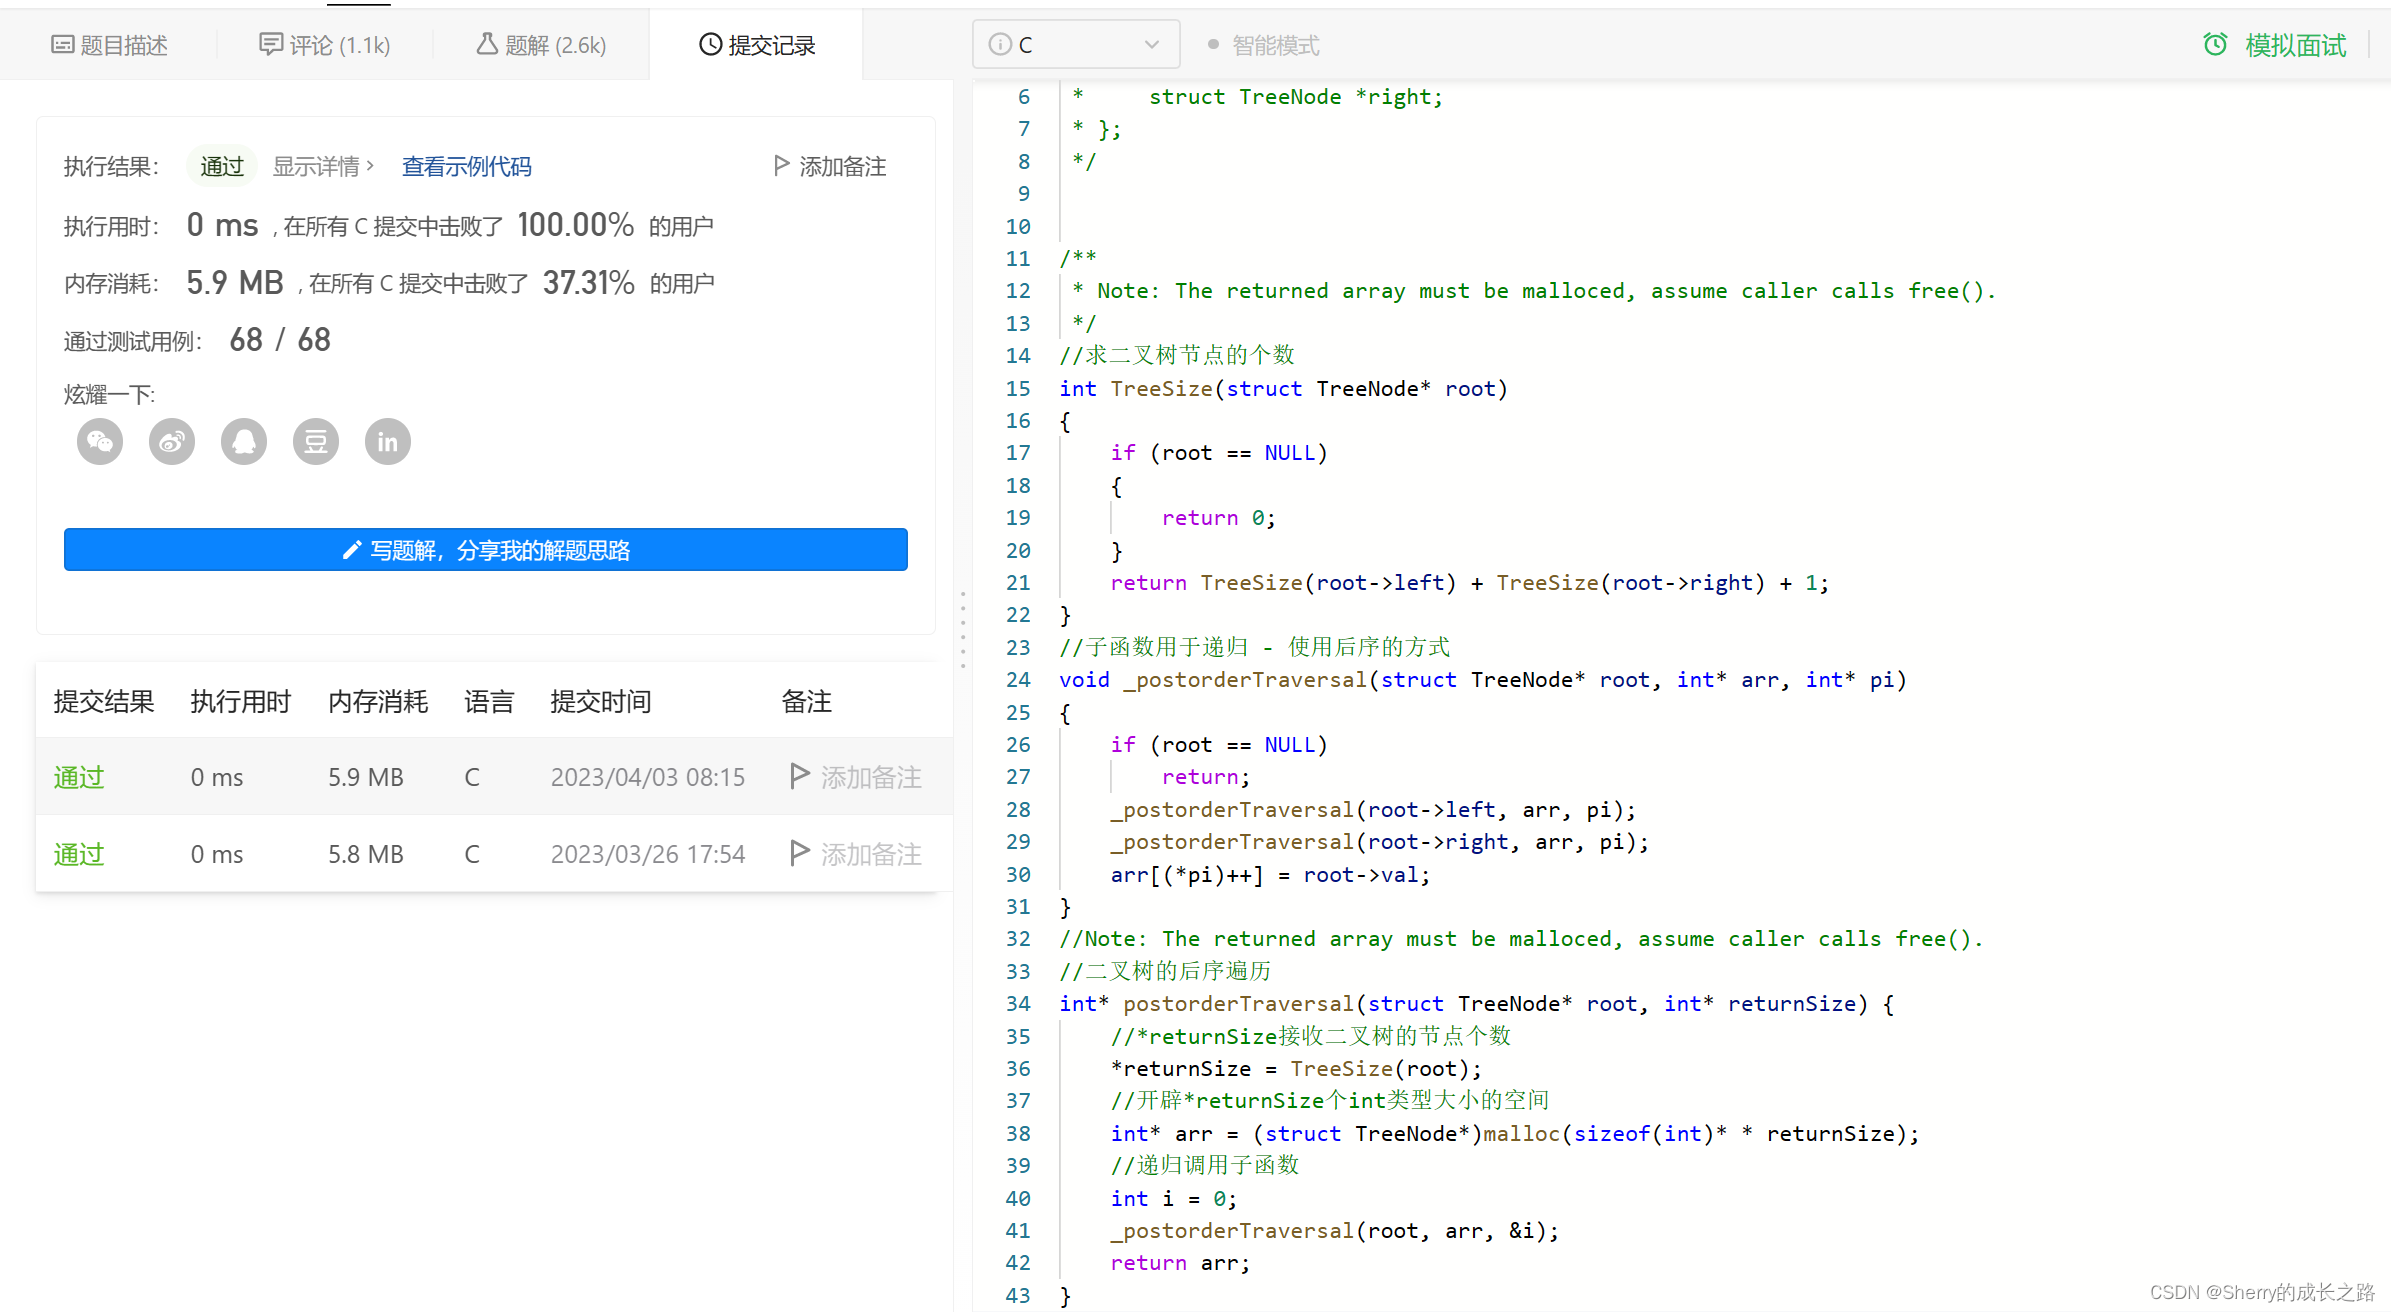Click the 提交时间 column header
This screenshot has width=2391, height=1312.
[x=600, y=701]
